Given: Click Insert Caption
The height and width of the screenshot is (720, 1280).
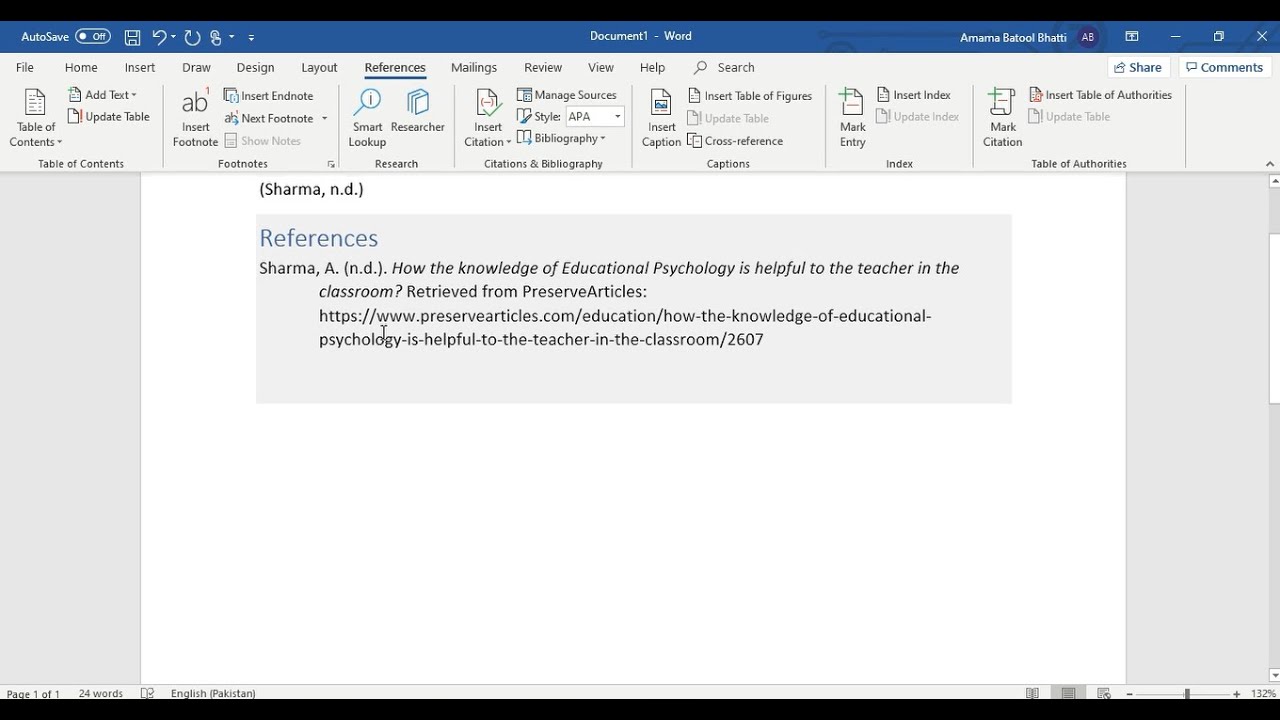Looking at the screenshot, I should 661,118.
